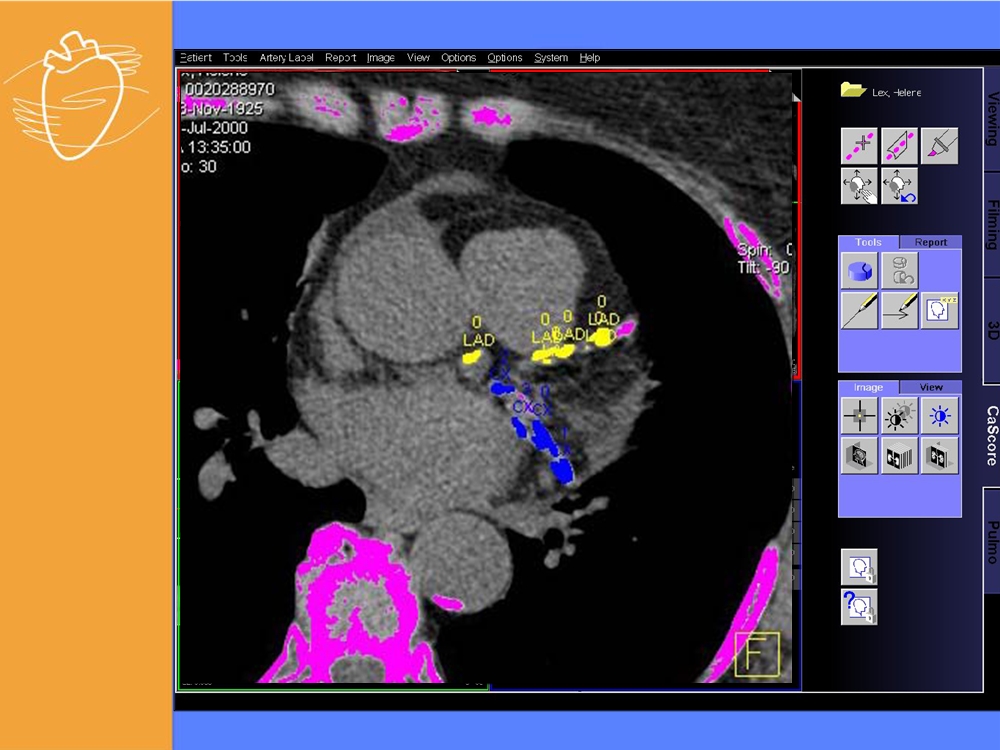Image resolution: width=1000 pixels, height=750 pixels.
Task: Open the patient folder icon beside Lex, Helene
Action: pos(853,90)
